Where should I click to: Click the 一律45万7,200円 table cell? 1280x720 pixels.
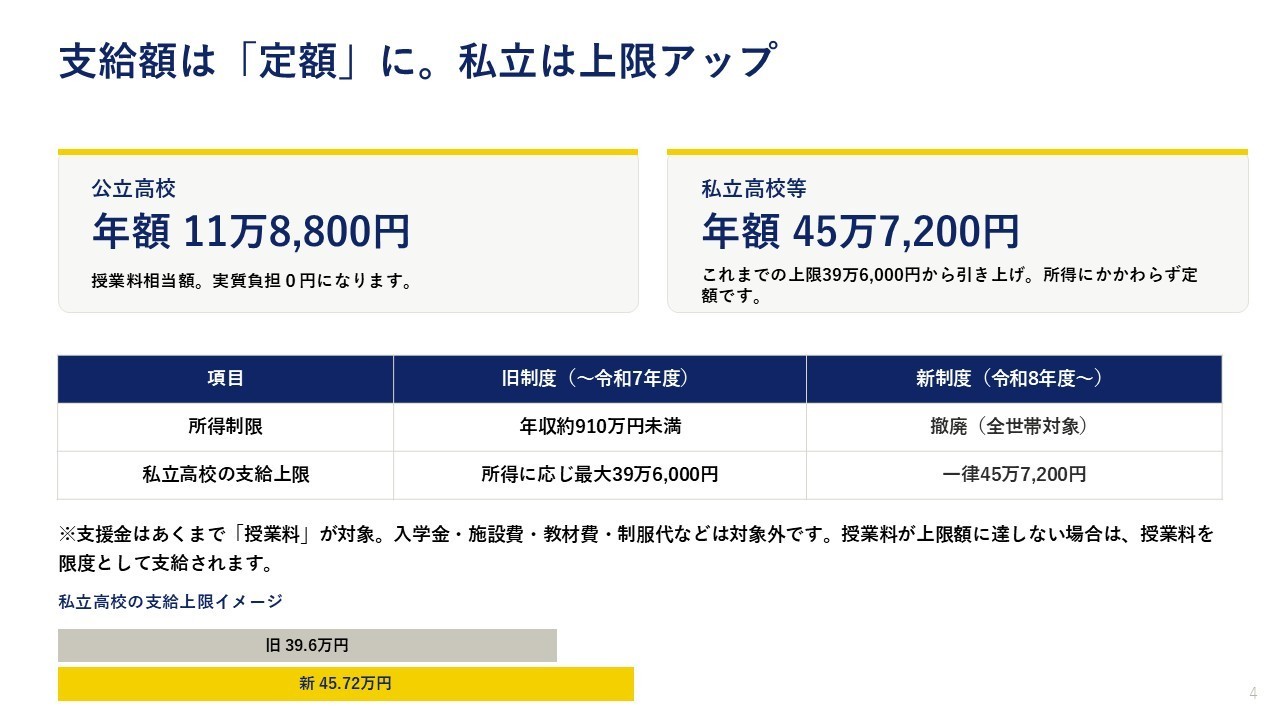pyautogui.click(x=1014, y=475)
